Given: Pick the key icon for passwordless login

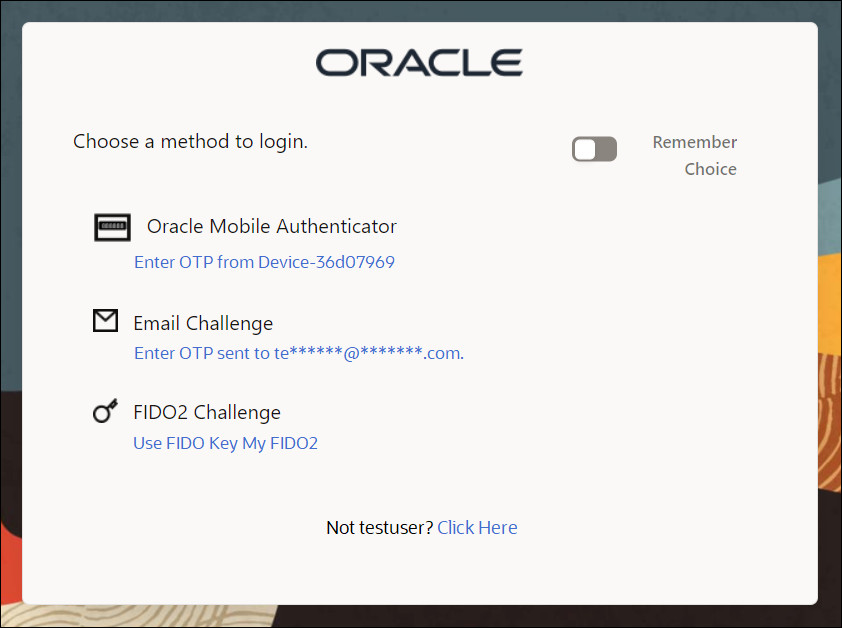Looking at the screenshot, I should click(x=105, y=410).
